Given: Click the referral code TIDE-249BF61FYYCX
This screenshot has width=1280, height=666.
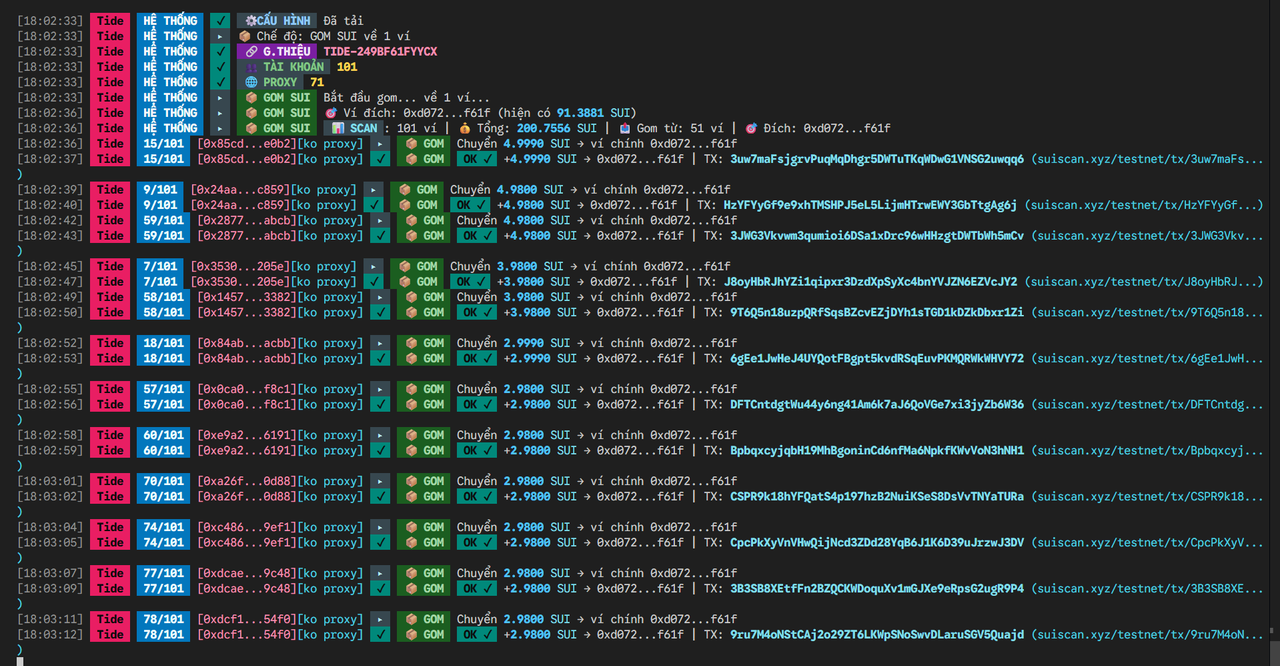Looking at the screenshot, I should pyautogui.click(x=380, y=51).
